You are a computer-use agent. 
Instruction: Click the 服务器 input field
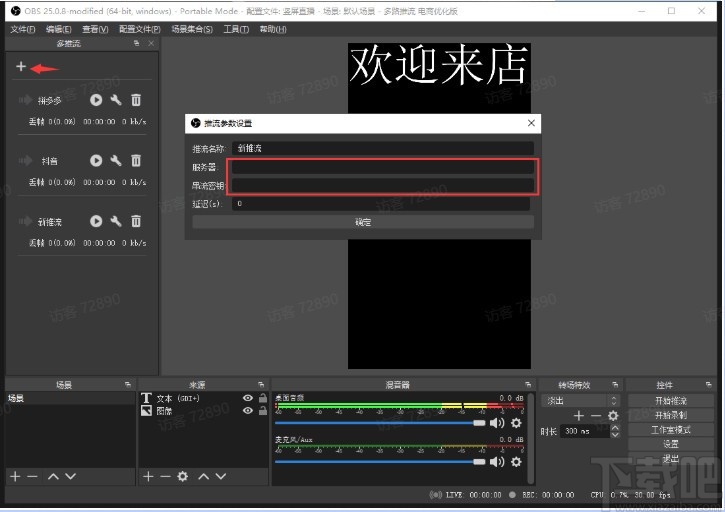pos(383,167)
